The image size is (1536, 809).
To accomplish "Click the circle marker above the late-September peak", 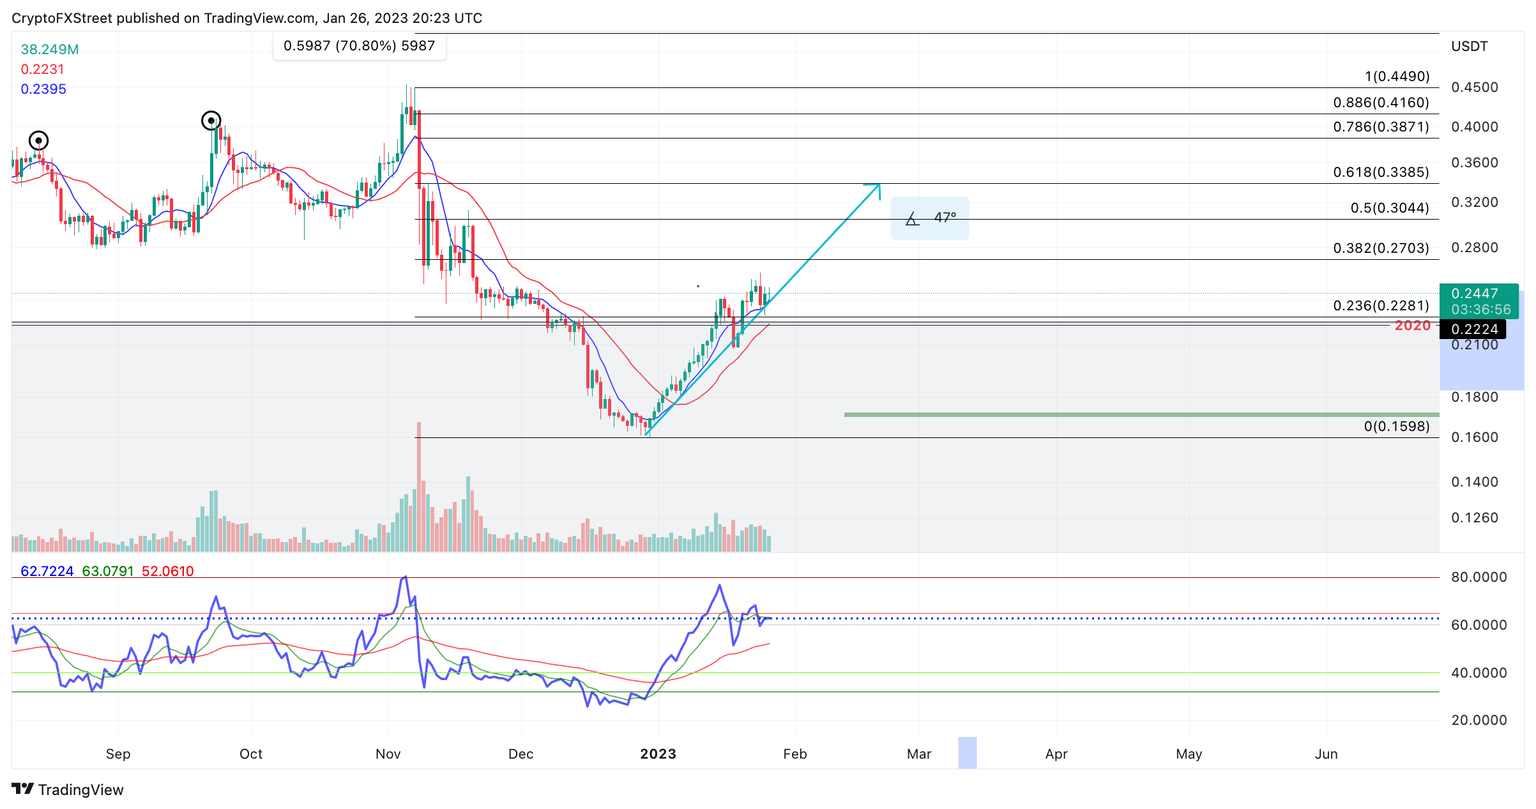I will pyautogui.click(x=212, y=121).
